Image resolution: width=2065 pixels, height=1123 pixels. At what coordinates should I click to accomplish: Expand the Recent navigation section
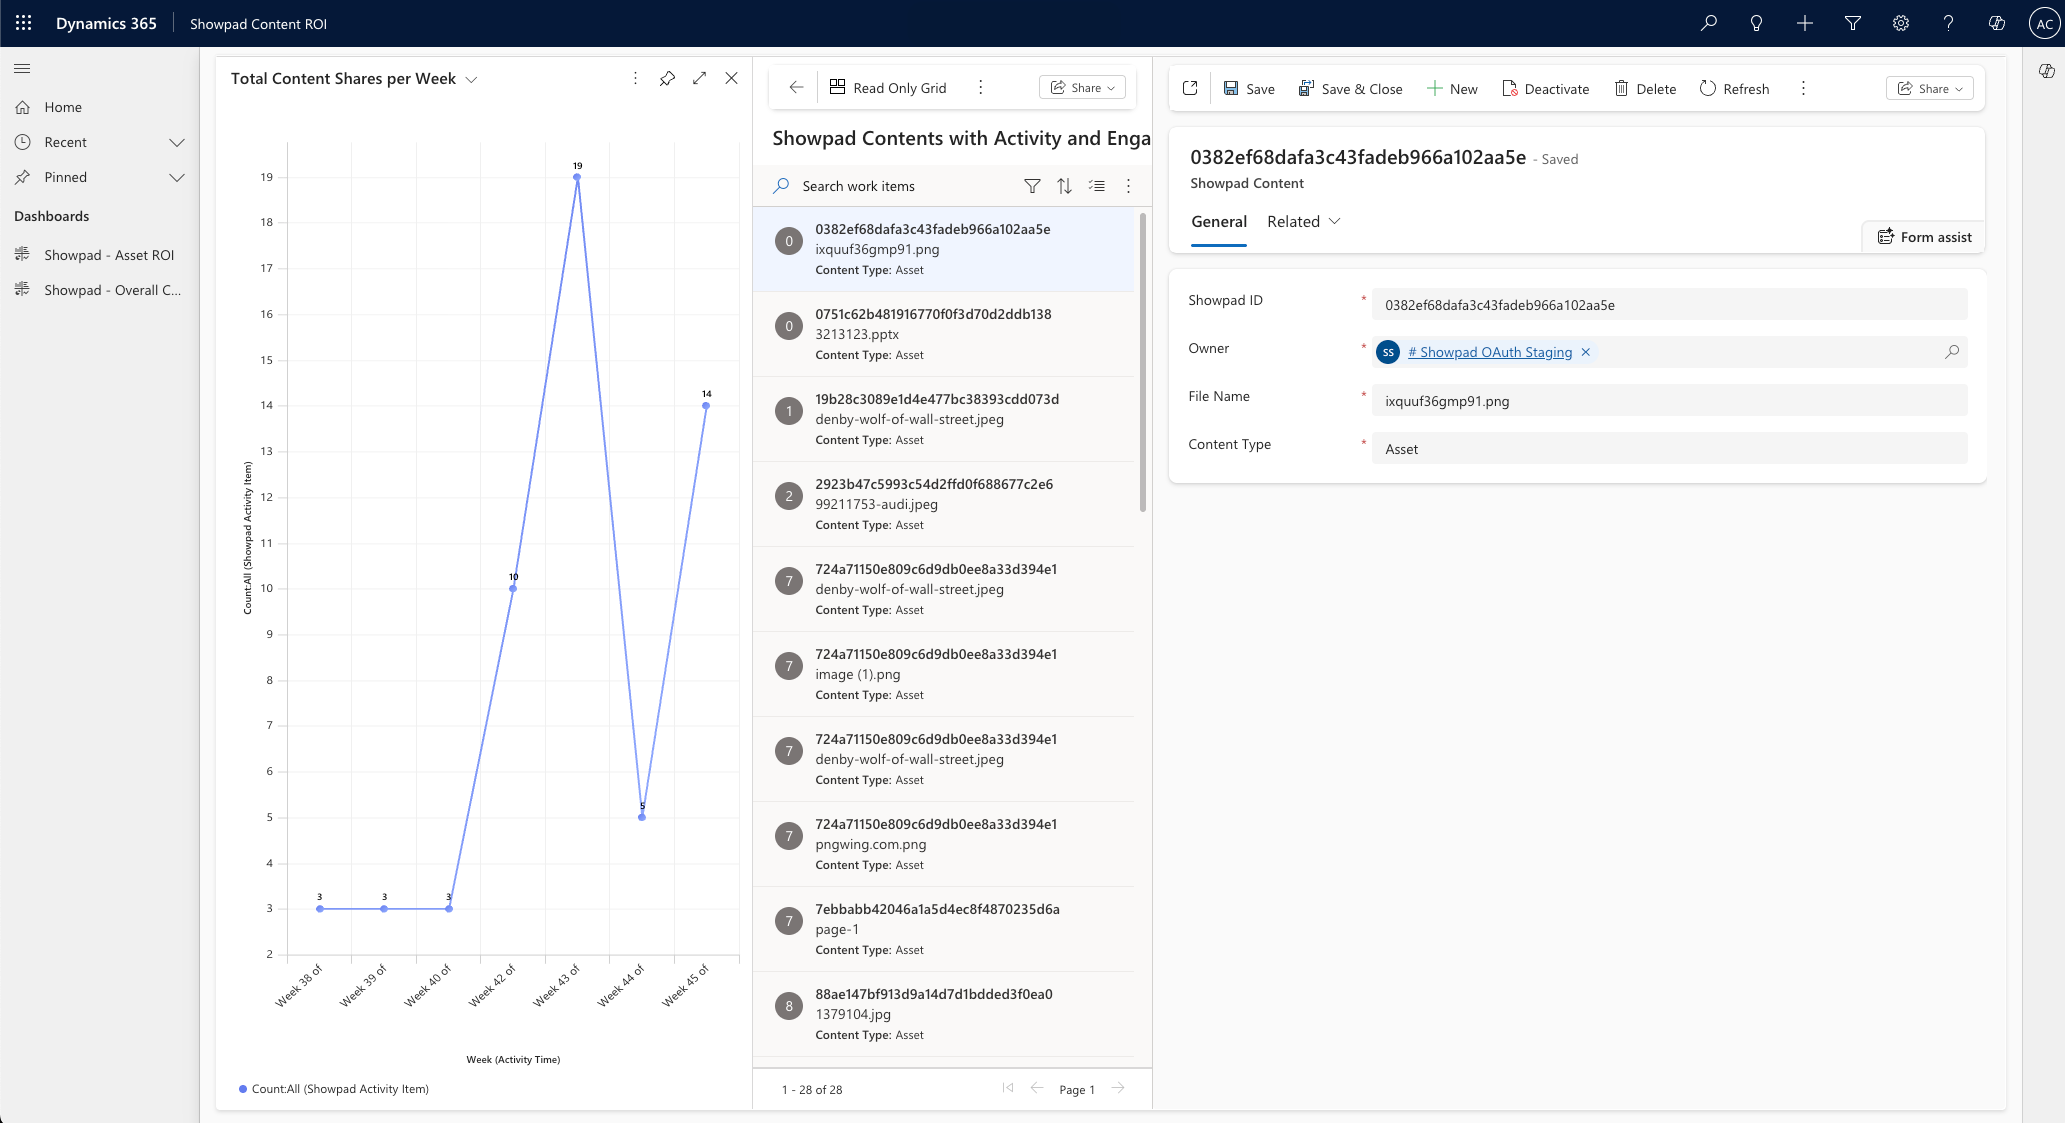click(177, 142)
